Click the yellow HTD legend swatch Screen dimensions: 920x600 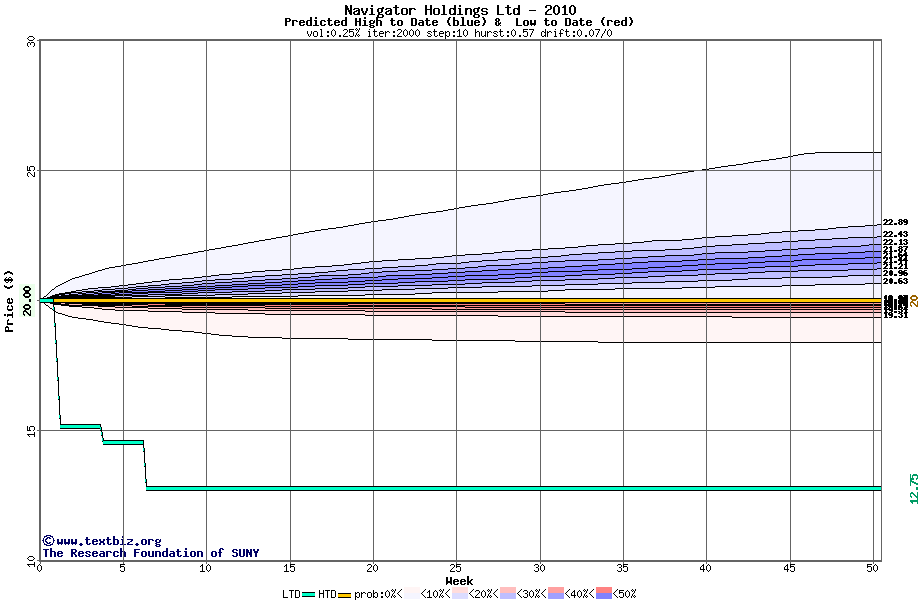click(x=344, y=594)
